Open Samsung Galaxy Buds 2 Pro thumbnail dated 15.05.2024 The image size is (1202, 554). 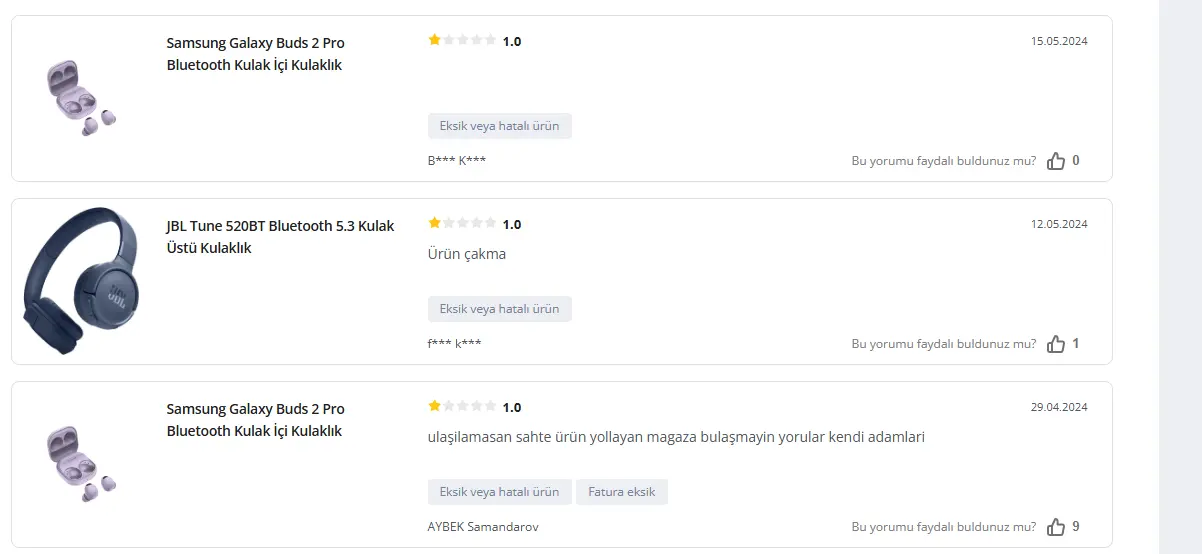(80, 98)
